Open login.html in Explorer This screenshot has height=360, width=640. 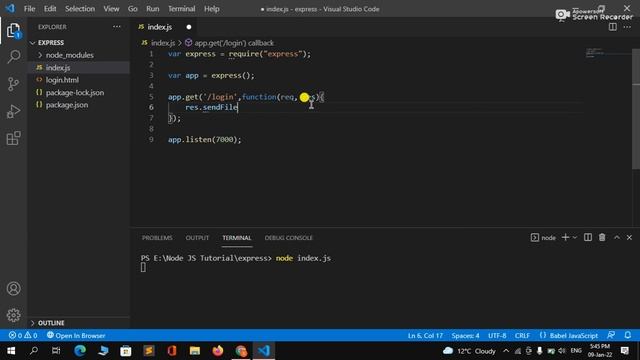point(62,80)
